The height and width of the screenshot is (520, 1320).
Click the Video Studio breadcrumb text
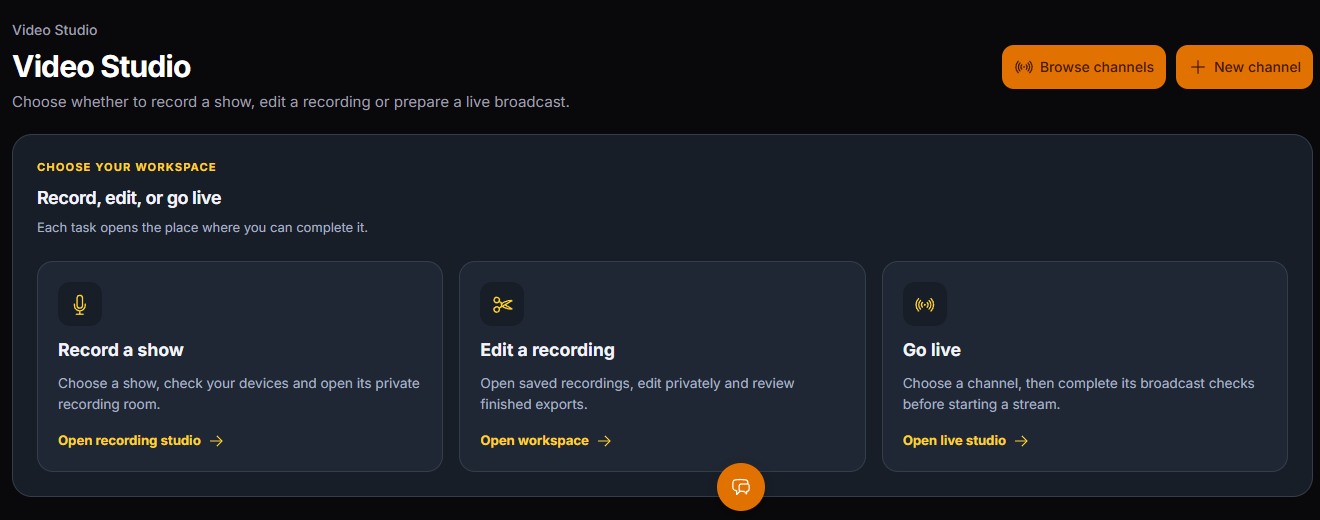click(x=55, y=30)
